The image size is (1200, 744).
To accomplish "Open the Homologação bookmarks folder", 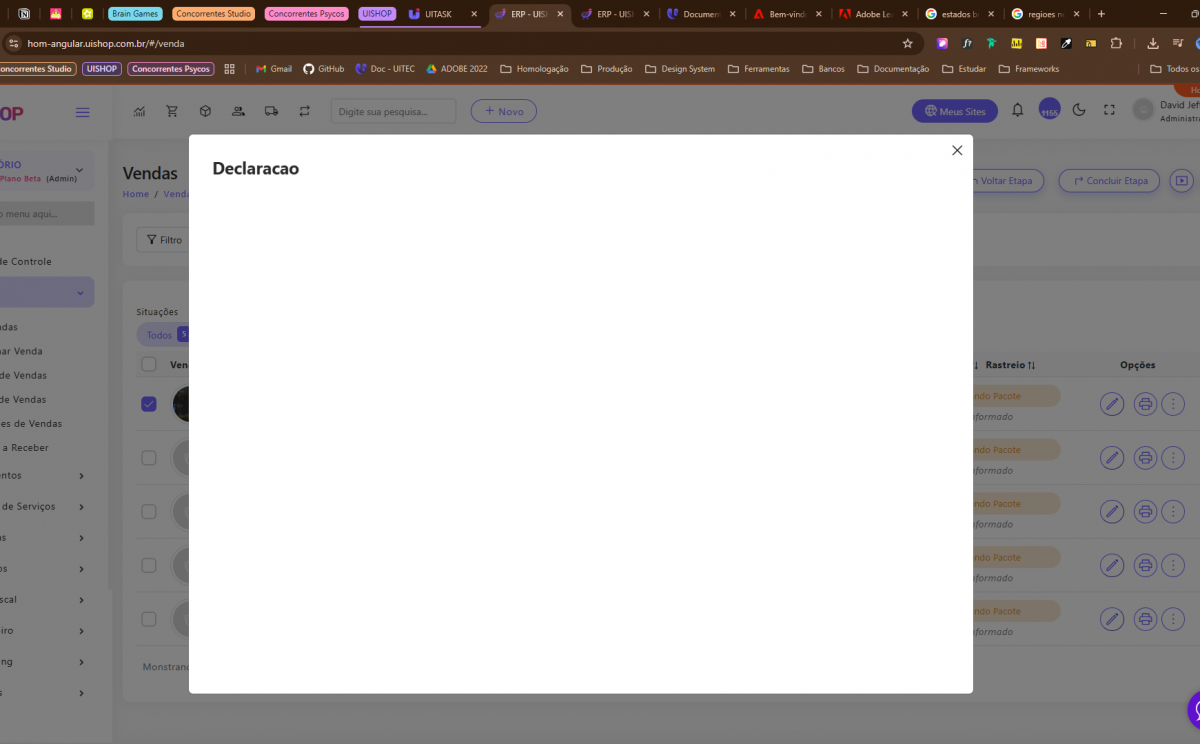I will (534, 69).
